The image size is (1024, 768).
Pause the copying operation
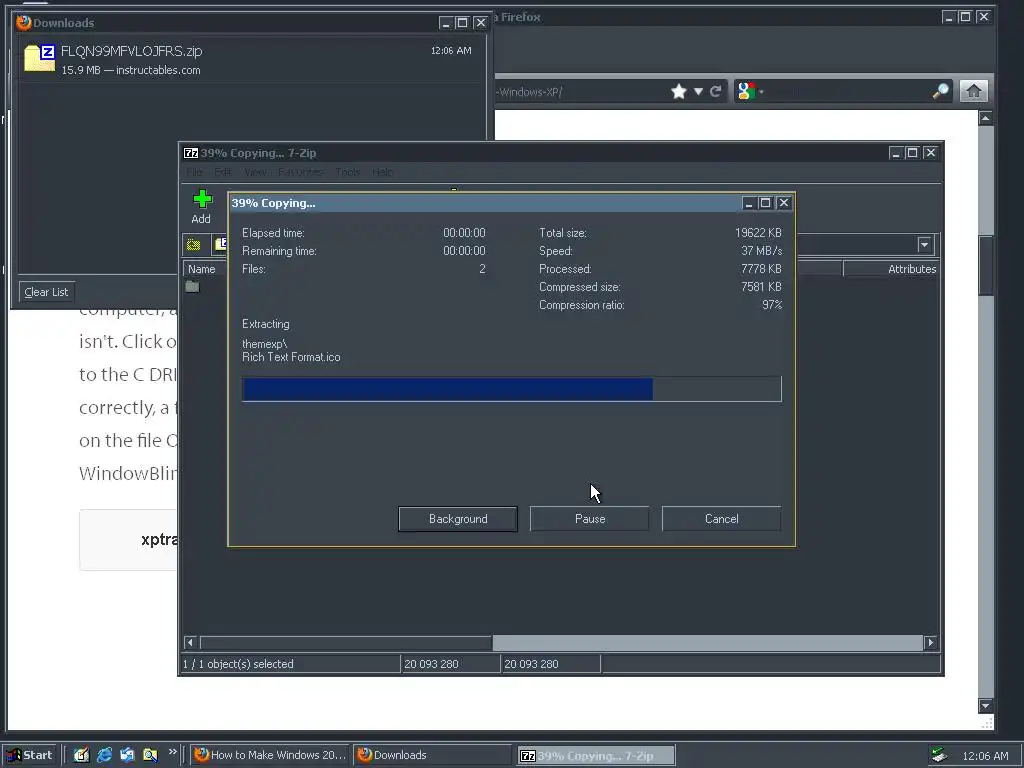coord(590,519)
